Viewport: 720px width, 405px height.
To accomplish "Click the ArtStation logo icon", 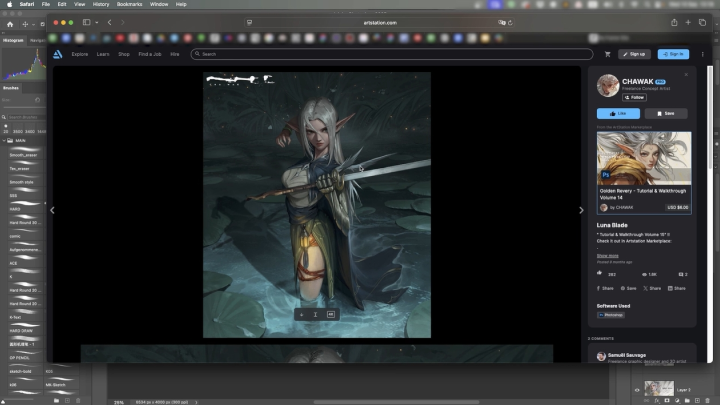I will (x=59, y=54).
